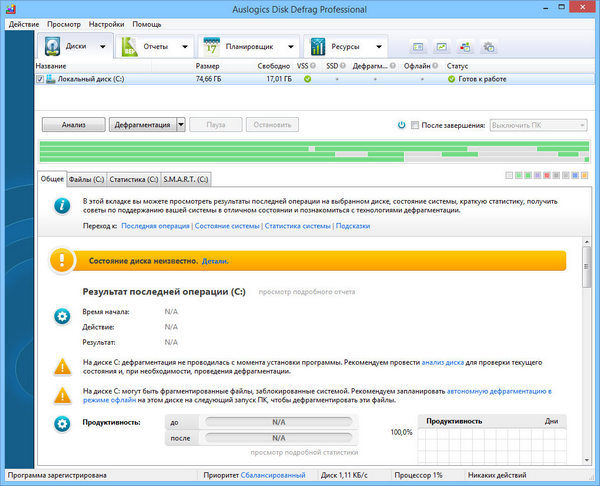The width and height of the screenshot is (600, 486).
Task: Open the Действие menu
Action: (x=24, y=24)
